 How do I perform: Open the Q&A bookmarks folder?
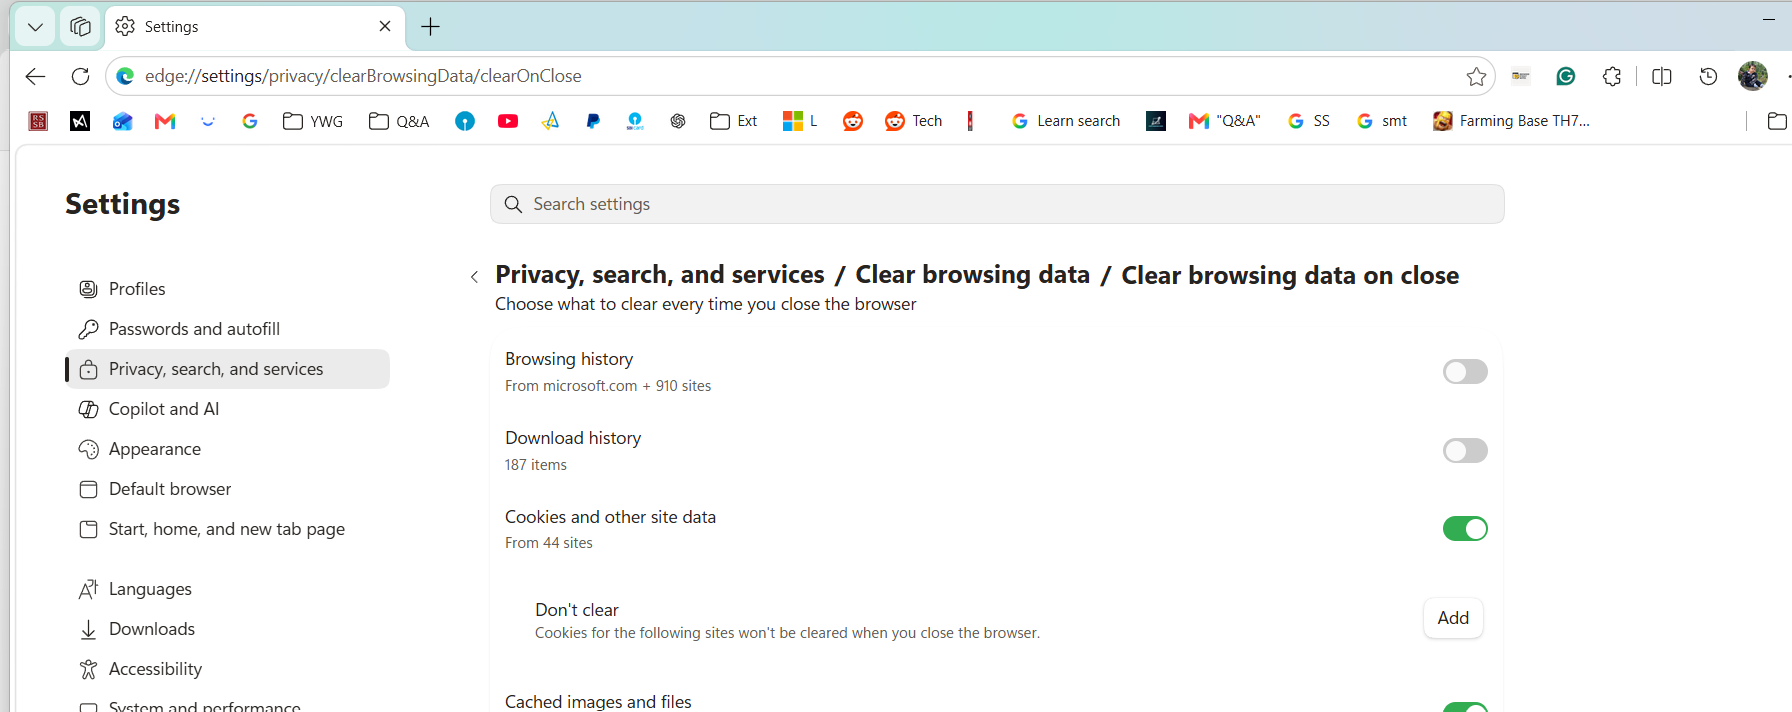(x=399, y=121)
